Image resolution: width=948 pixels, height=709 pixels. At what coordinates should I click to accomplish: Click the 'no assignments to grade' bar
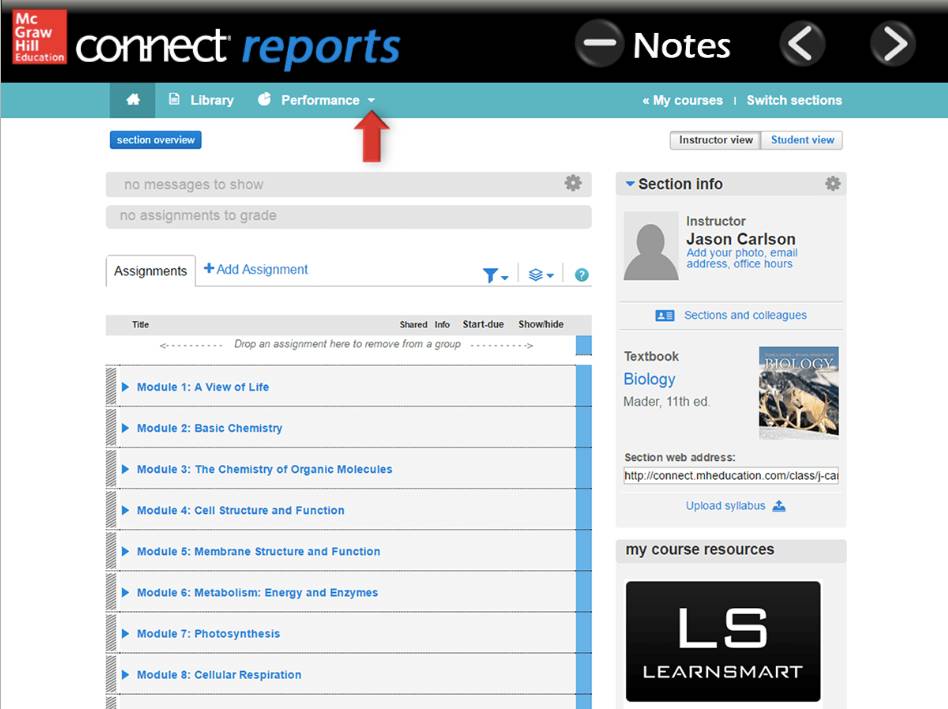click(x=348, y=216)
